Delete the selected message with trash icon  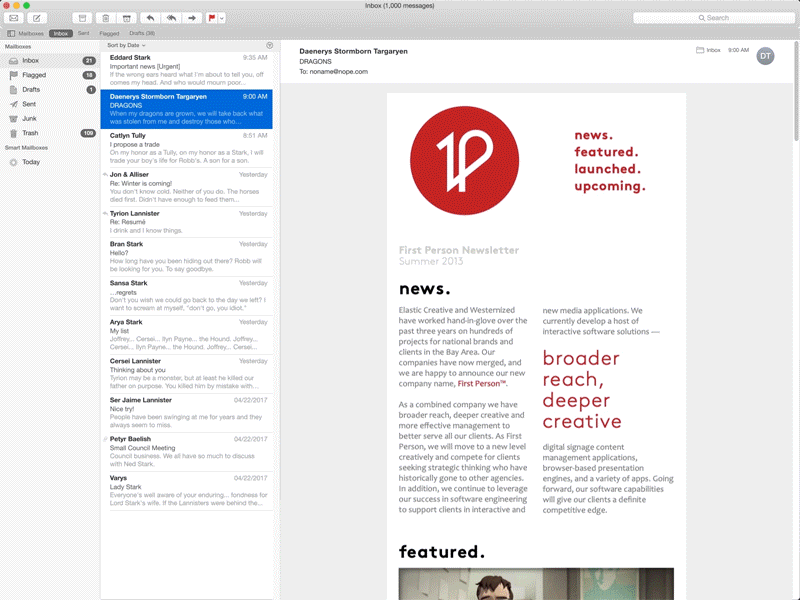pyautogui.click(x=105, y=18)
